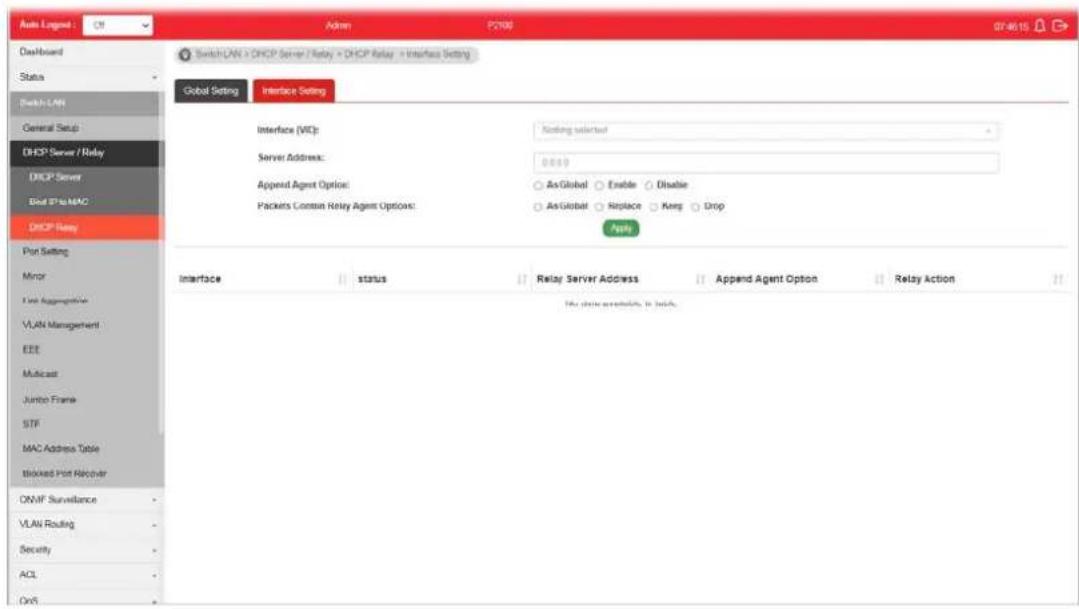Screen dimensions: 1079x609
Task: Open the Auto Logout dropdown
Action: coord(118,25)
